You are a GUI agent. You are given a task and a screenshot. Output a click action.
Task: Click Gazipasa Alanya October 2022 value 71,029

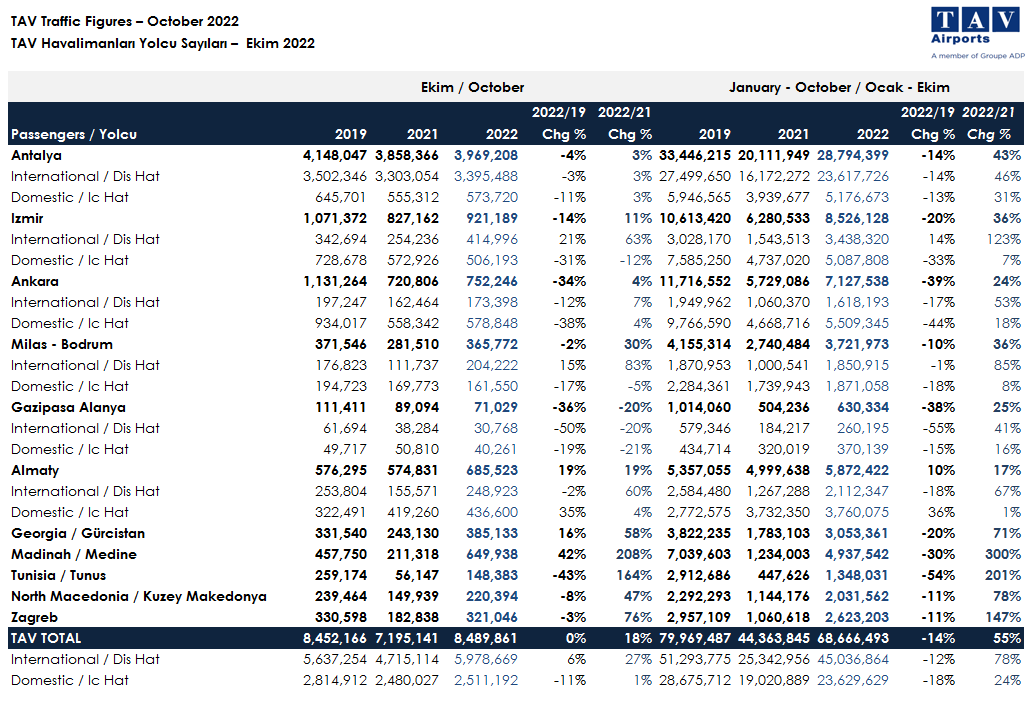[496, 407]
